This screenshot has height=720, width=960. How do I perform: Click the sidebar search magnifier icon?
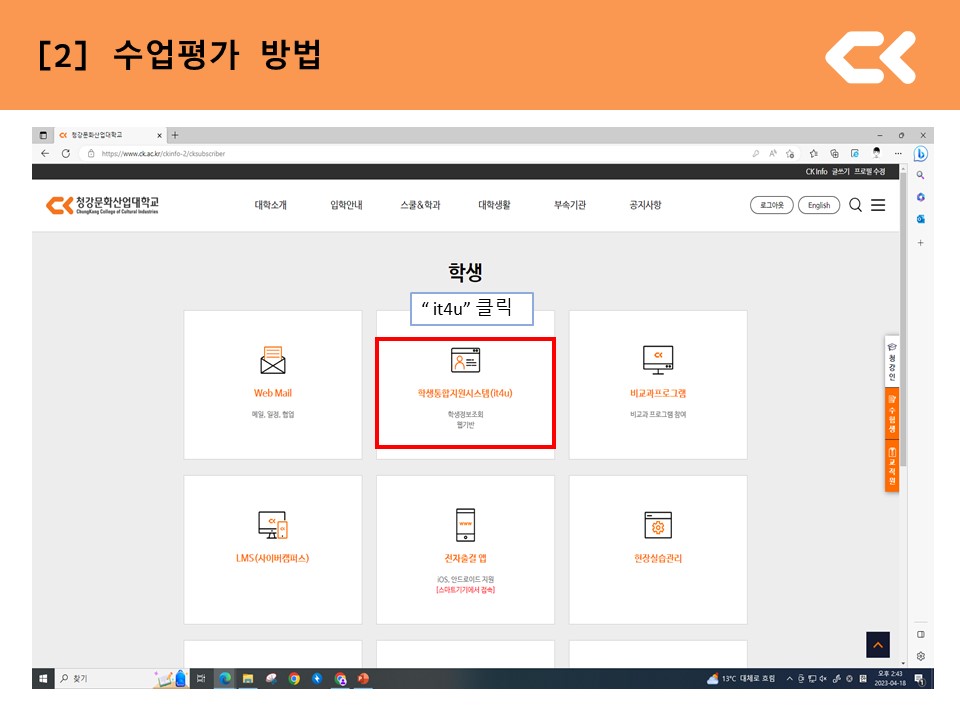(920, 175)
